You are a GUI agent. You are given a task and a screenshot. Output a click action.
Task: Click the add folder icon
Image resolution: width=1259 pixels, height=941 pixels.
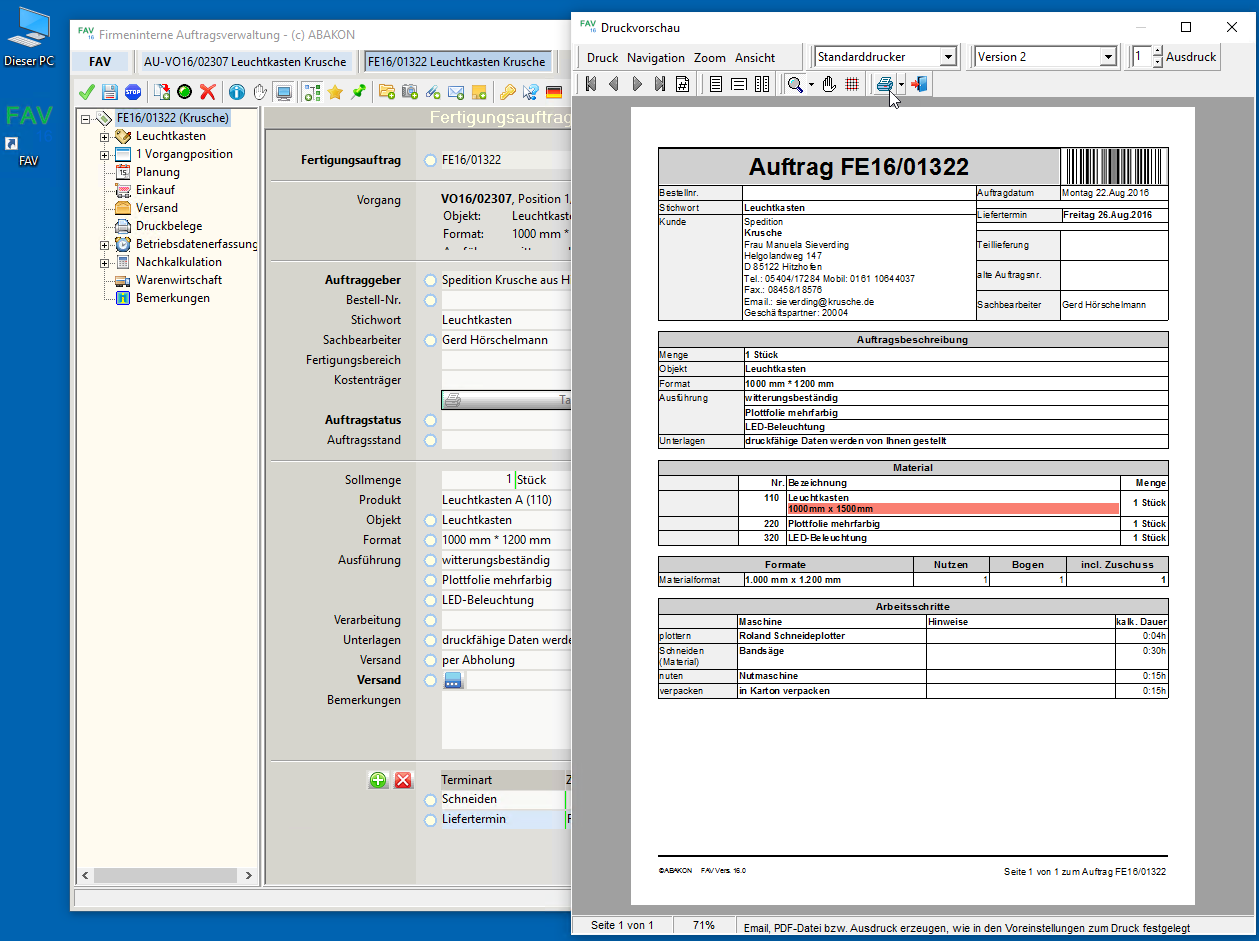click(x=387, y=92)
